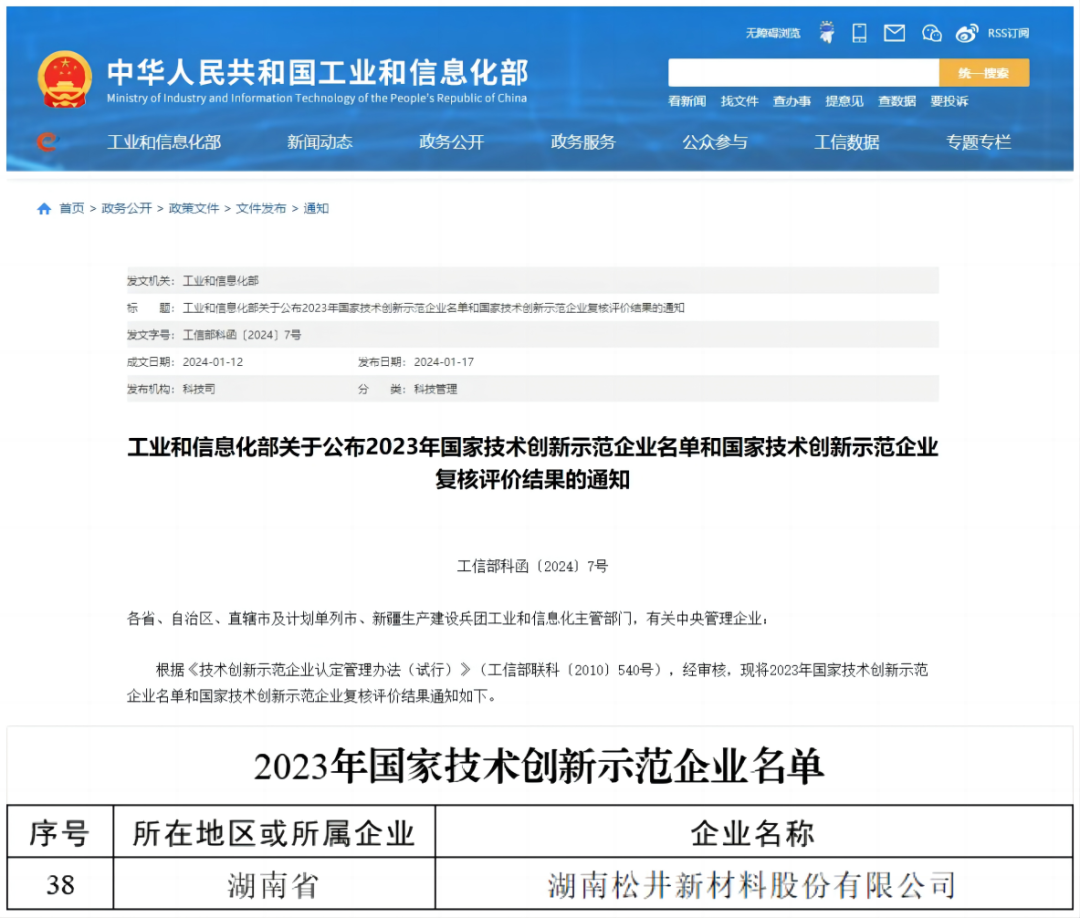Image resolution: width=1080 pixels, height=918 pixels.
Task: Click the red e-government logo icon
Action: coord(48,142)
